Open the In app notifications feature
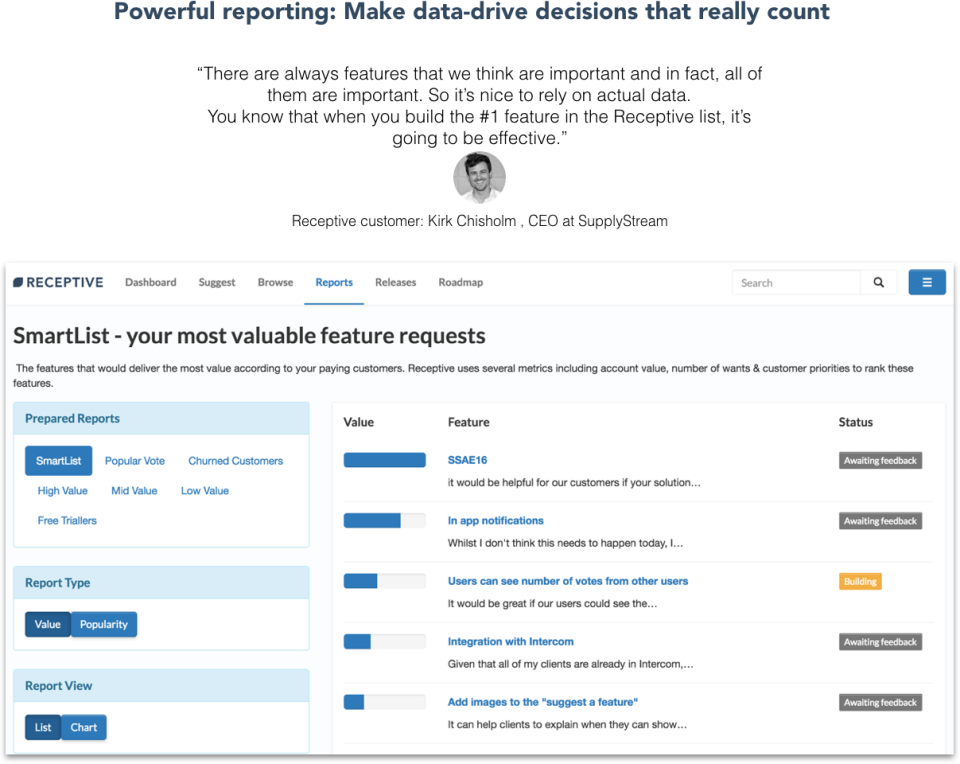Screen dimensions: 960x764 point(495,520)
